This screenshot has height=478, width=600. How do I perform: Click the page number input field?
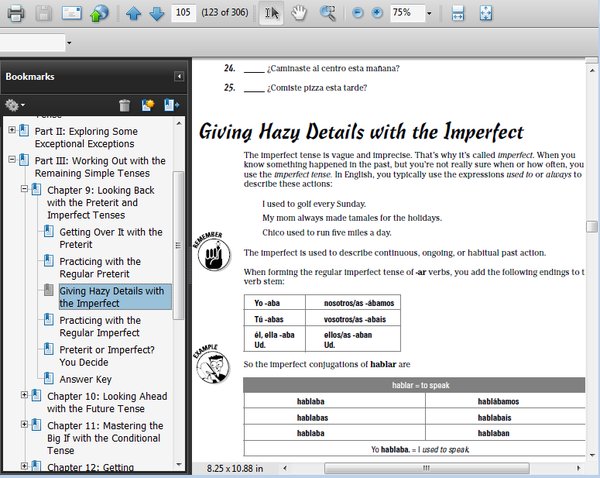tap(183, 13)
